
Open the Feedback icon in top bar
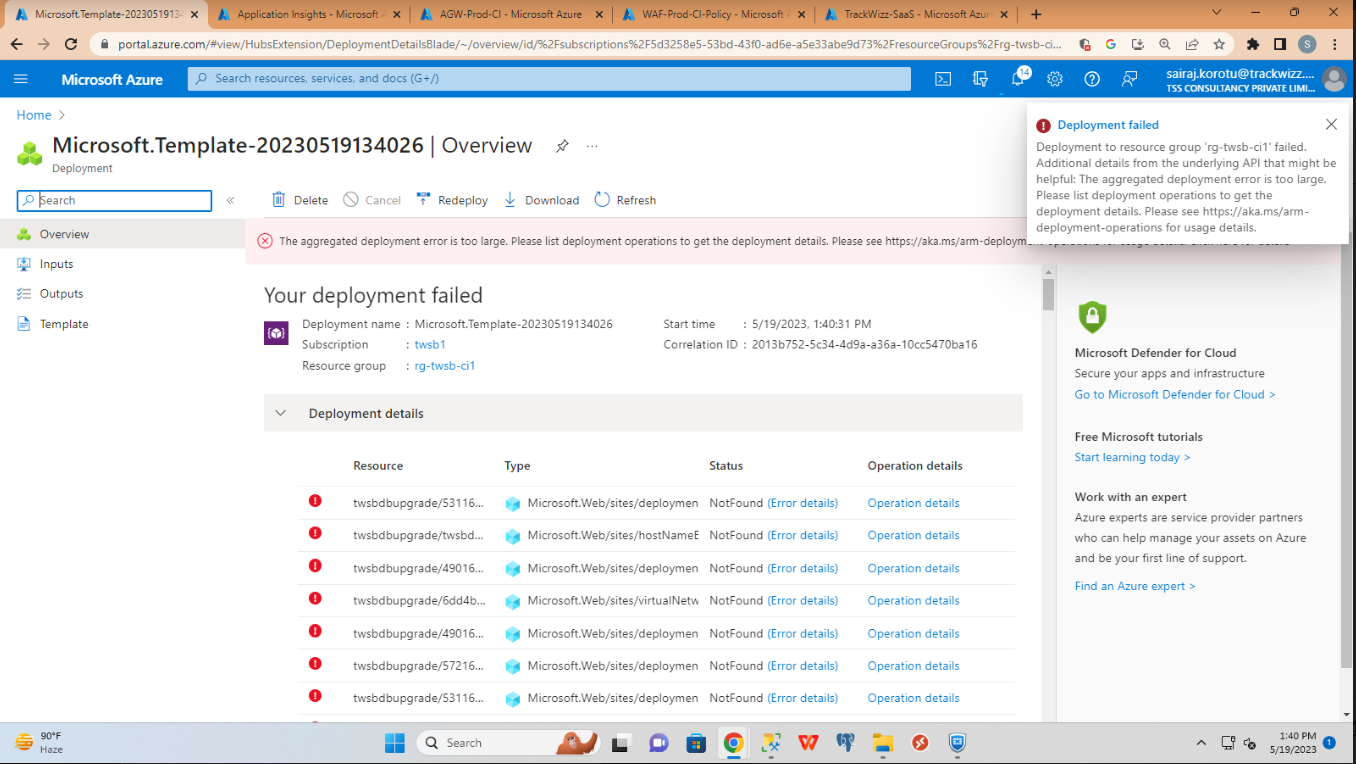click(x=1129, y=79)
